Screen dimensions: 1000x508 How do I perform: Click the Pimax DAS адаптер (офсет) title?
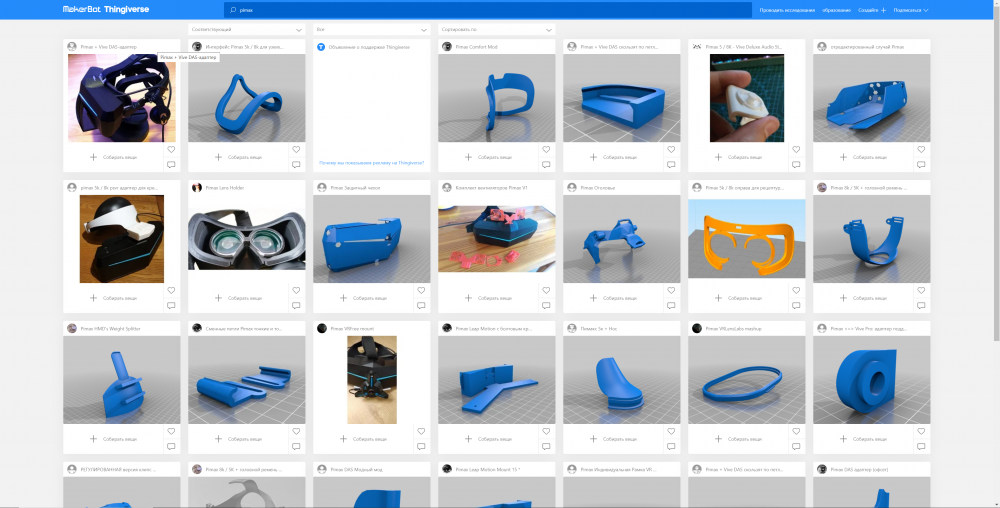pyautogui.click(x=859, y=469)
